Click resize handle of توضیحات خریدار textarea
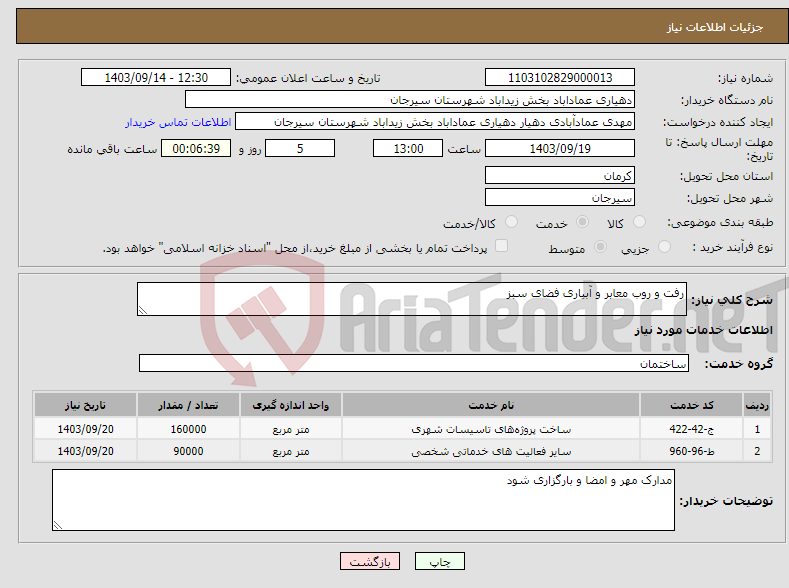The height and width of the screenshot is (588, 789). click(x=58, y=525)
